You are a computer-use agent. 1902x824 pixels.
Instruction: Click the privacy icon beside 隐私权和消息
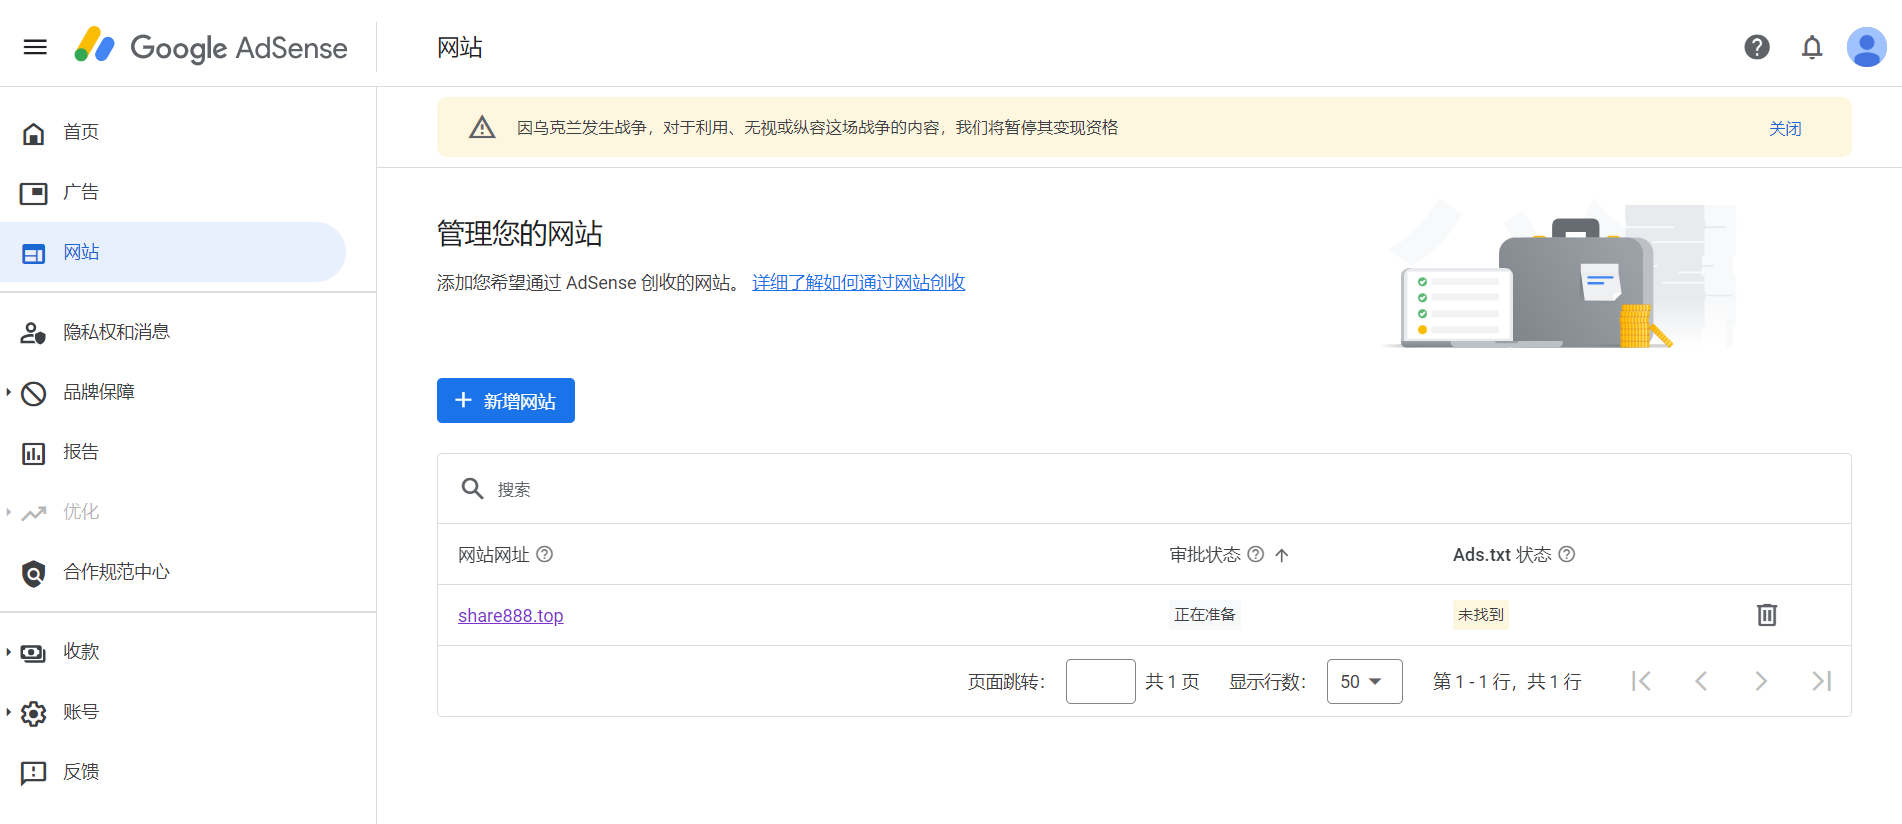point(34,333)
